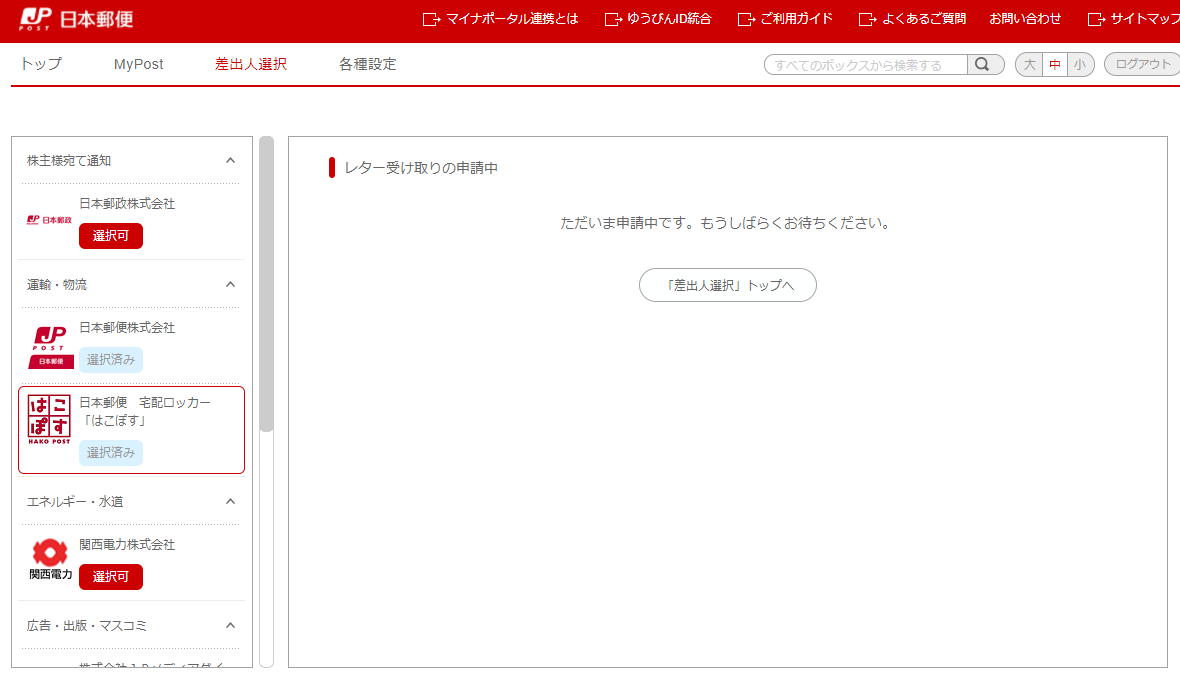Click the 運輸・物流 category heading
1180x681 pixels.
pos(57,284)
